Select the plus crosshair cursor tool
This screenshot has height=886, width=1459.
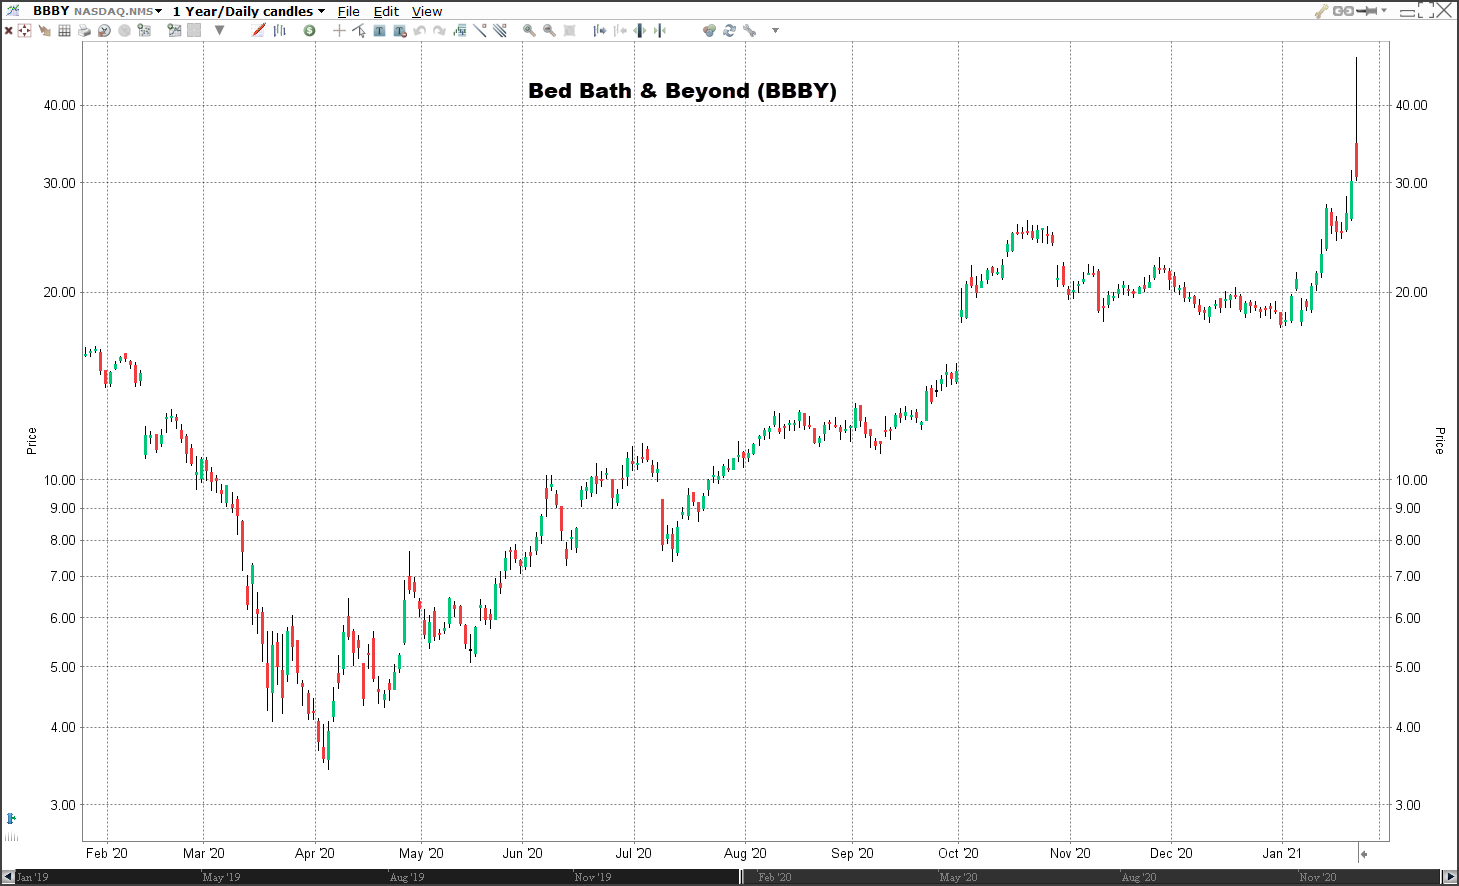[x=339, y=30]
